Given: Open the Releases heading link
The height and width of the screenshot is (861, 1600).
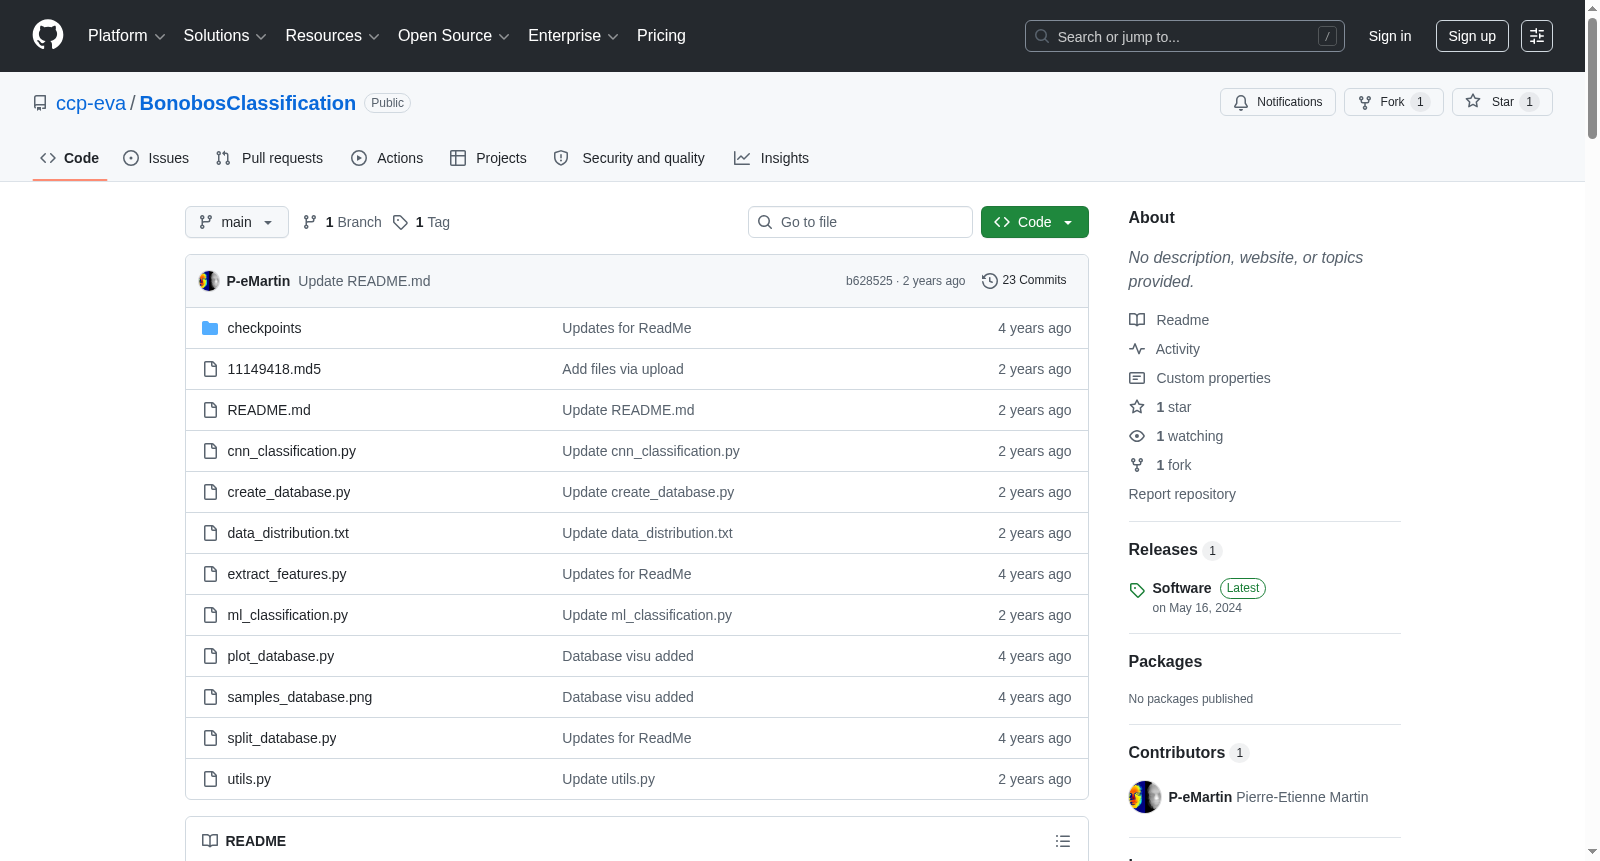Looking at the screenshot, I should click(x=1163, y=550).
